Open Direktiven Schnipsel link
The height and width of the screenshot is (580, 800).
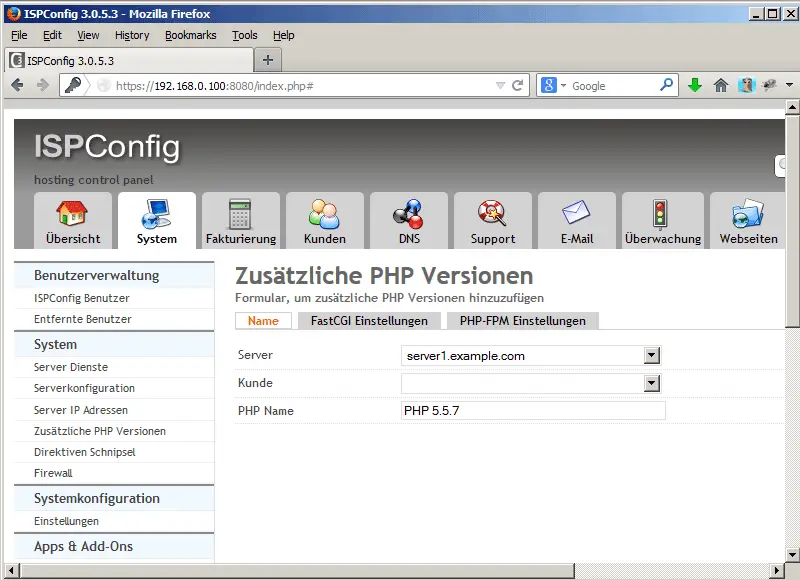point(85,452)
